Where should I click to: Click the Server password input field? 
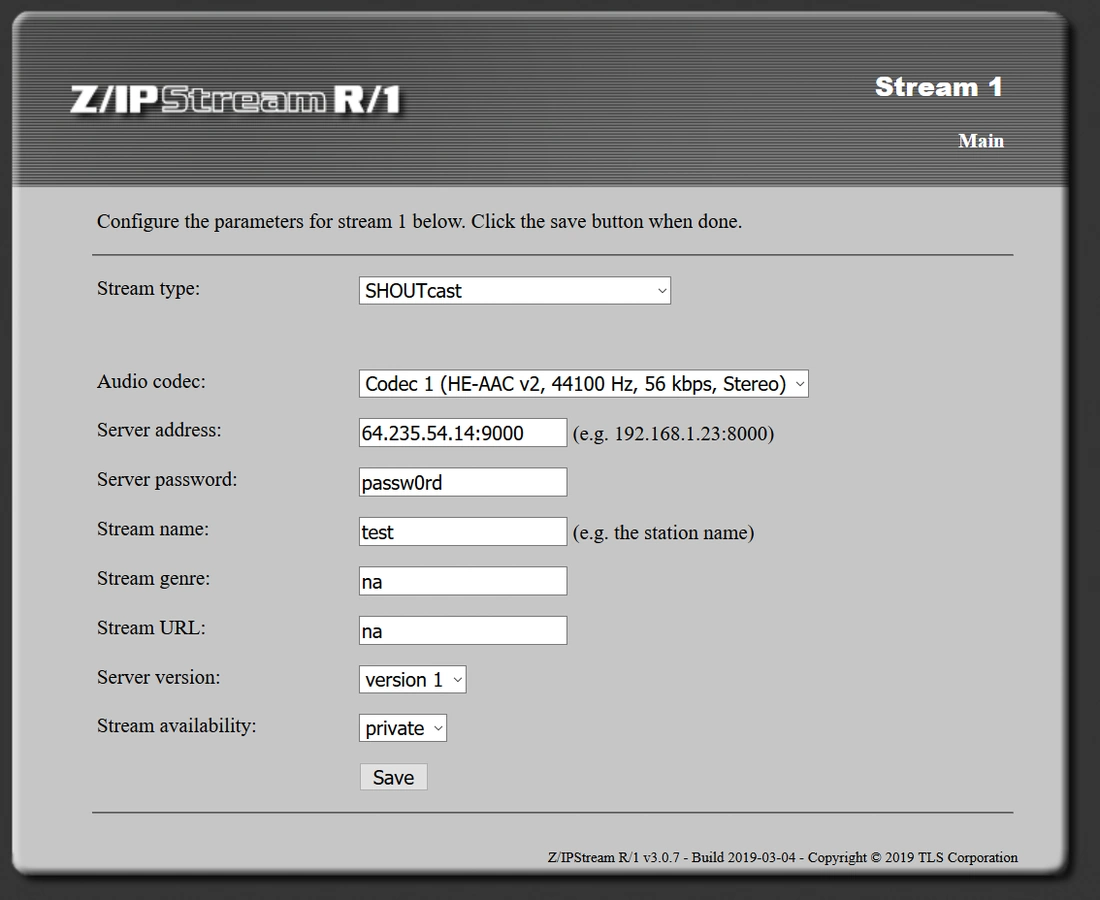pyautogui.click(x=462, y=482)
